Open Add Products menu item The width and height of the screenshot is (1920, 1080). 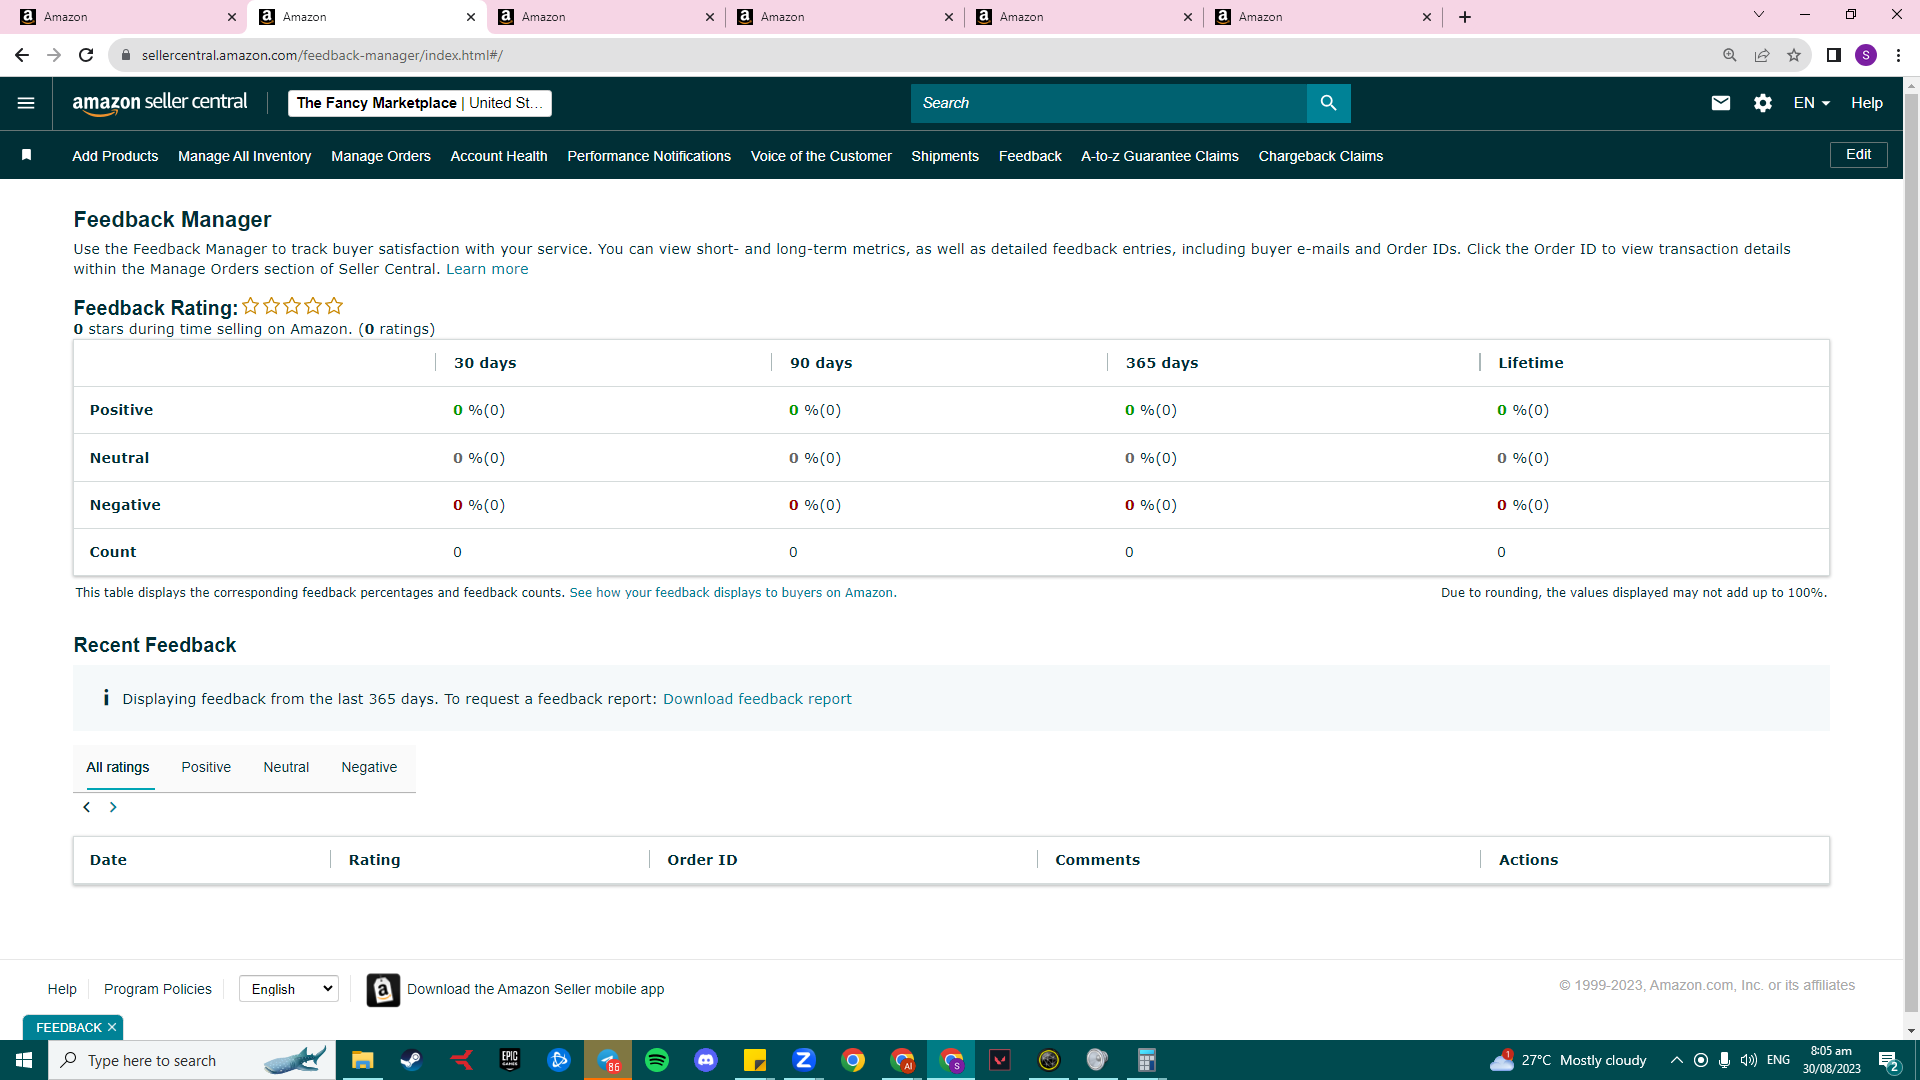(x=115, y=156)
